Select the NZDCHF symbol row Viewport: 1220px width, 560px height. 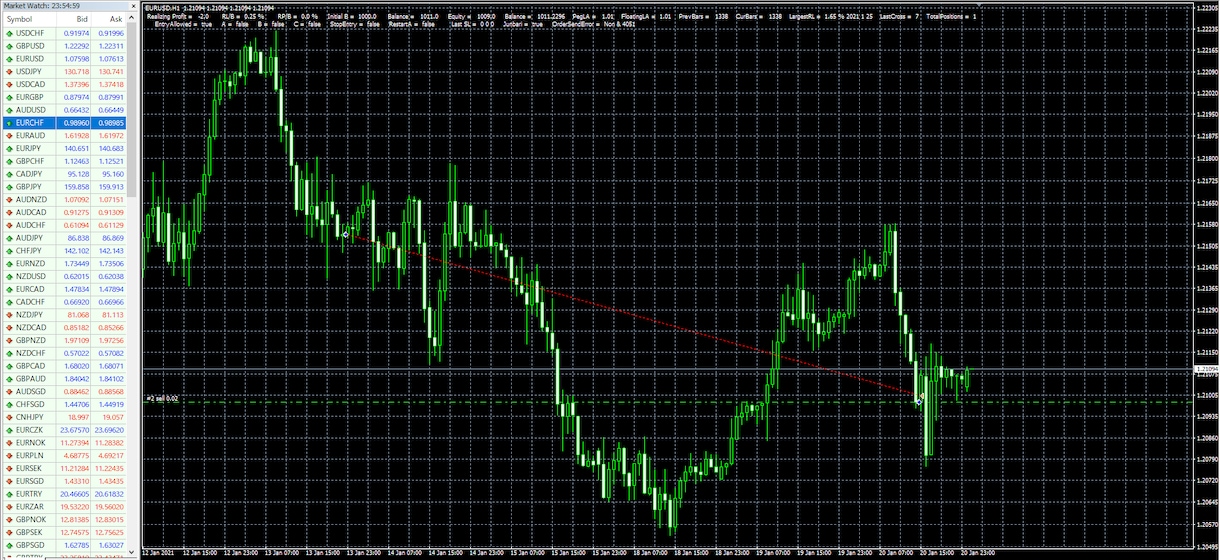64,353
